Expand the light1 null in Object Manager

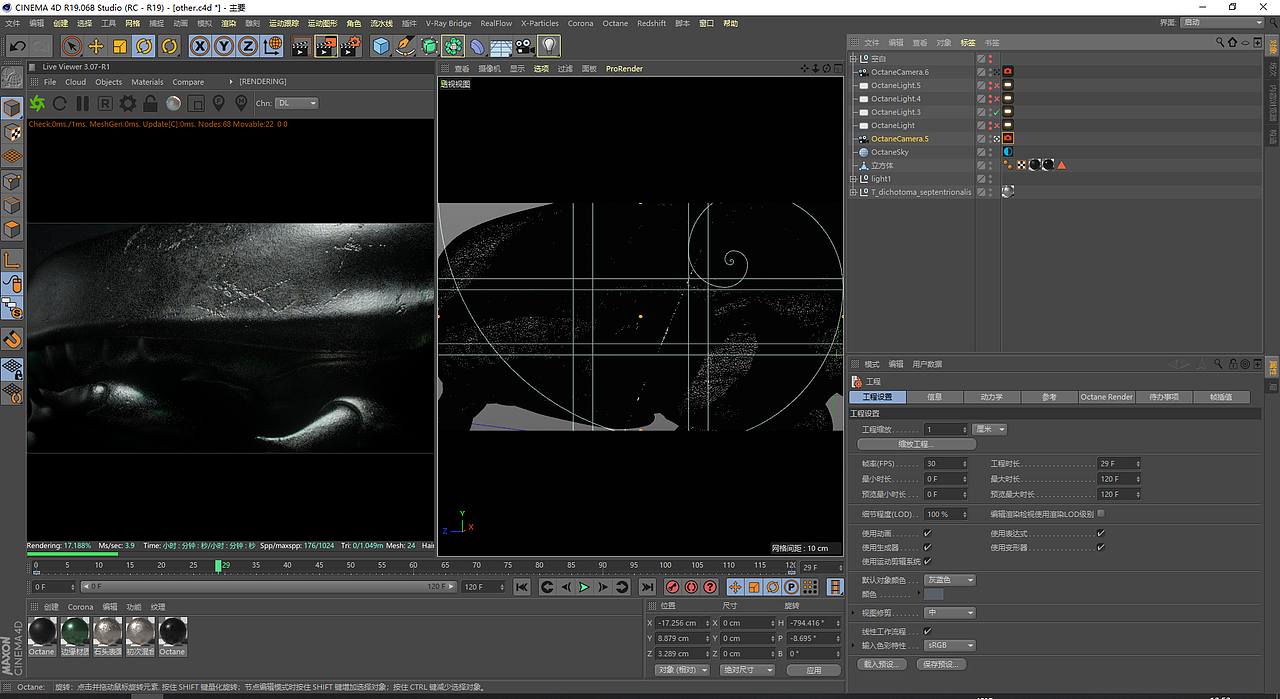point(854,179)
